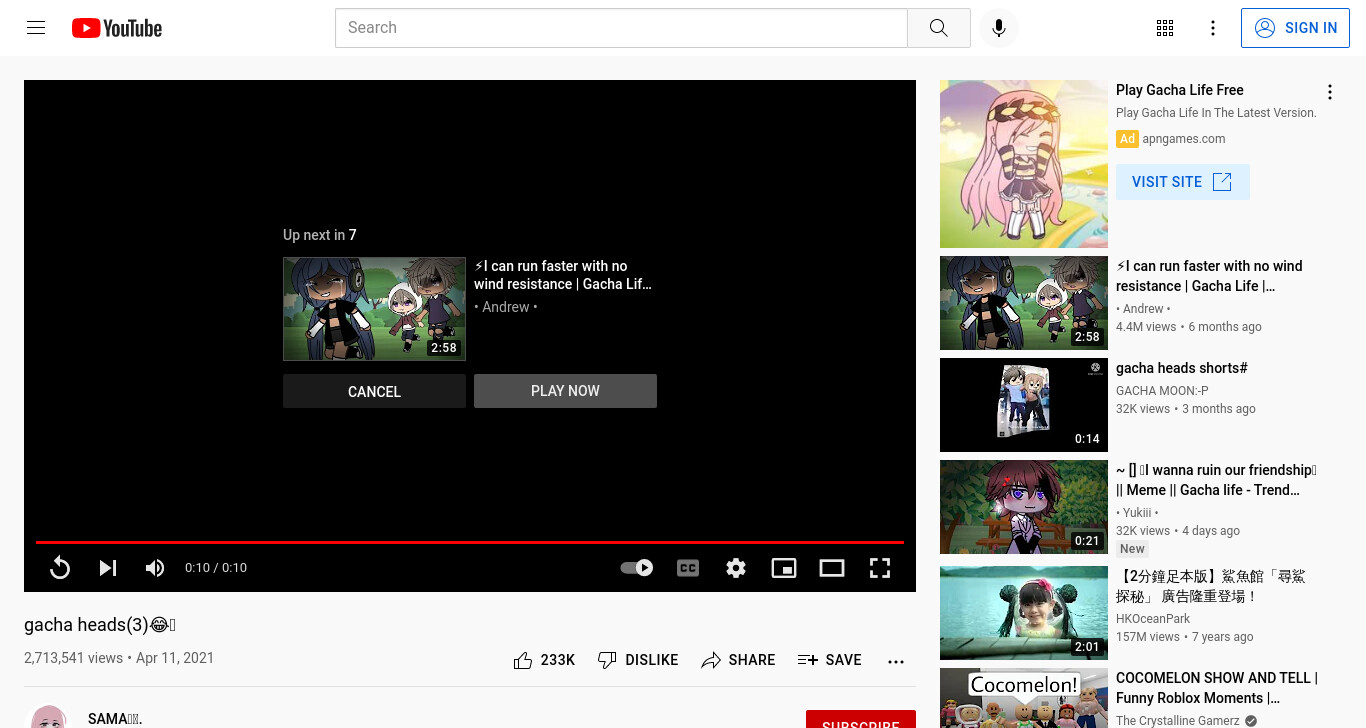The height and width of the screenshot is (728, 1366).
Task: Click the Yukiii channel name
Action: tap(1137, 513)
